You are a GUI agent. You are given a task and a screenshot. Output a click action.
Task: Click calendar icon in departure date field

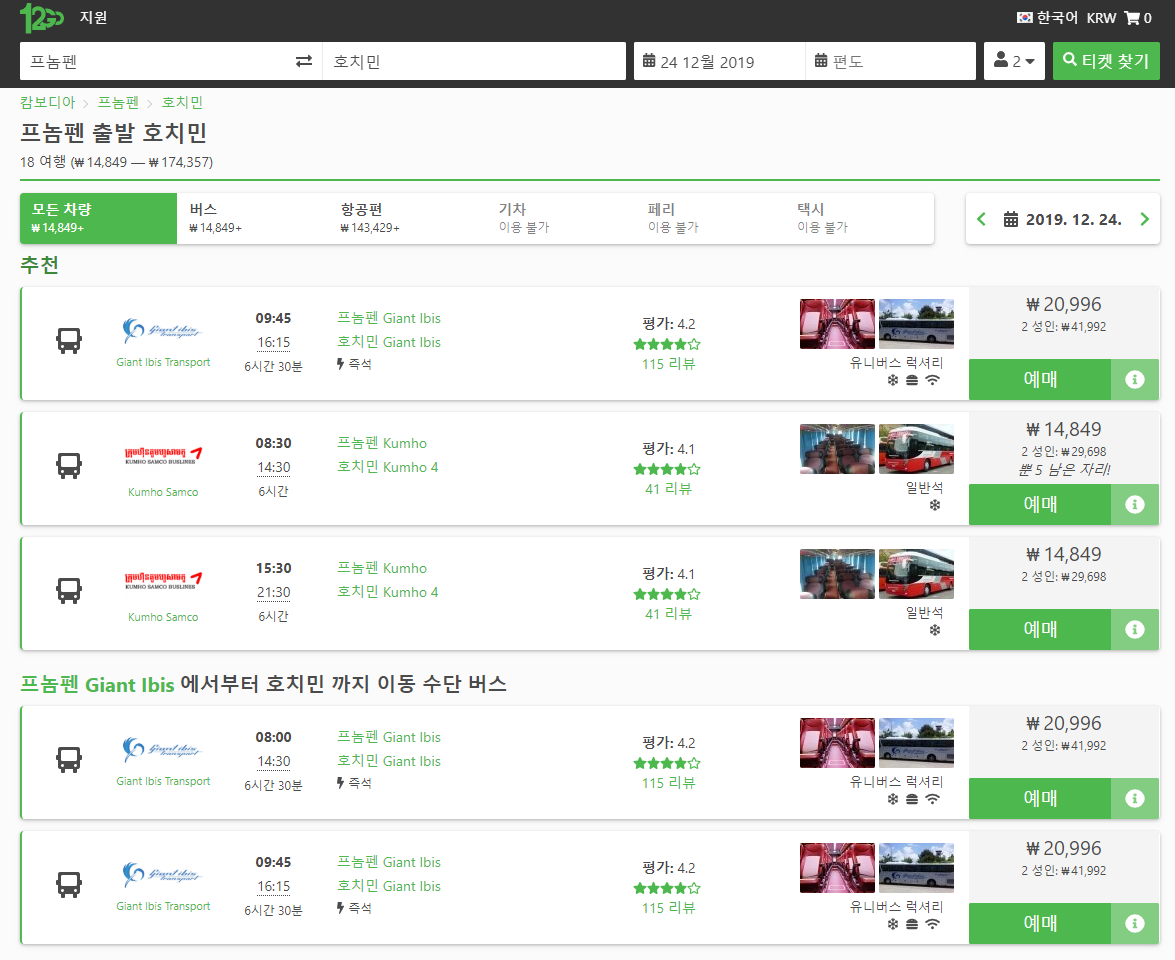tap(649, 61)
